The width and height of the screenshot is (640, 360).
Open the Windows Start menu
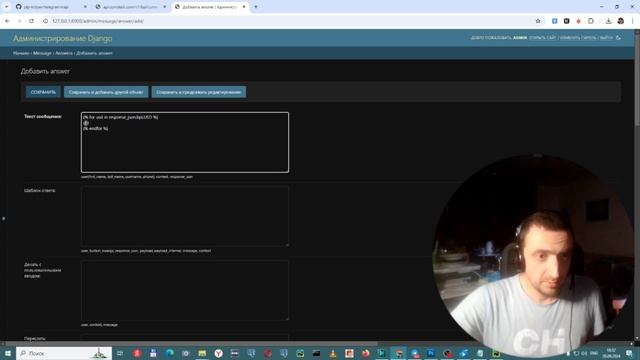click(7, 353)
